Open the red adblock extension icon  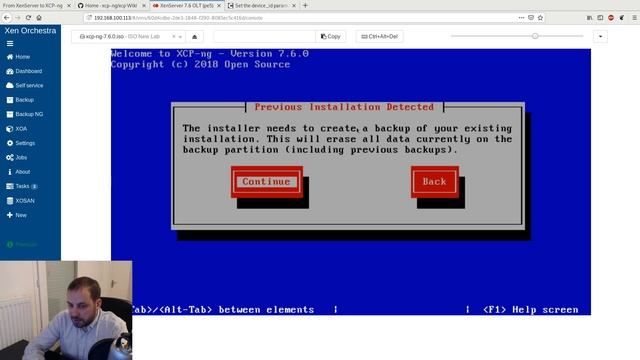pyautogui.click(x=611, y=18)
